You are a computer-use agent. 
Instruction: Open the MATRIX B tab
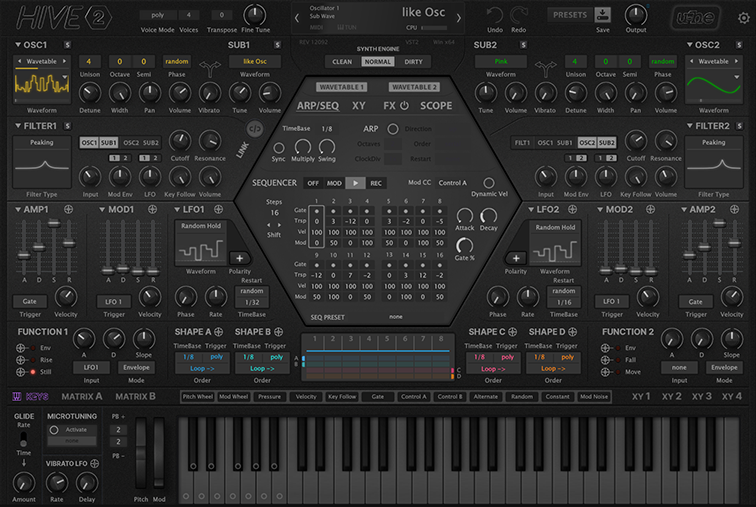pyautogui.click(x=135, y=396)
